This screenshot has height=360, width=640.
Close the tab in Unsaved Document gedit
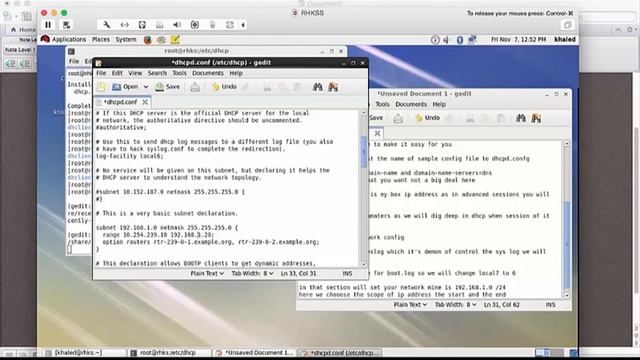pos(378,133)
